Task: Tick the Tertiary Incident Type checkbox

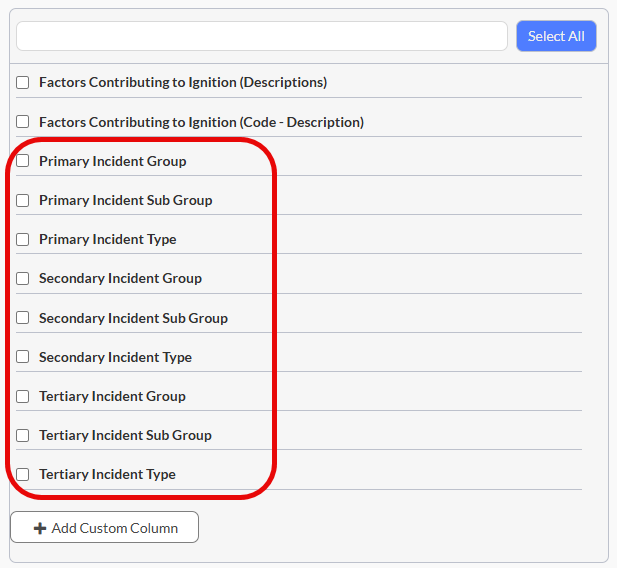Action: pyautogui.click(x=22, y=474)
